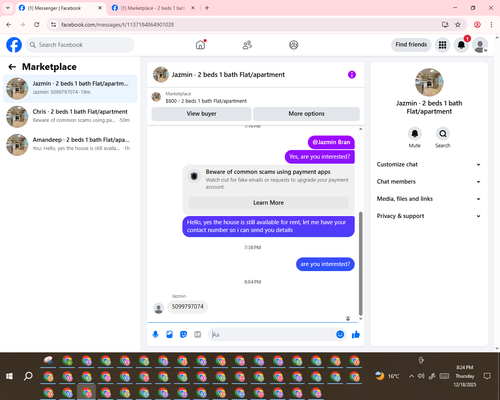Screen dimensions: 500x400
Task: Click the Mute bell icon in side panel
Action: click(x=415, y=134)
